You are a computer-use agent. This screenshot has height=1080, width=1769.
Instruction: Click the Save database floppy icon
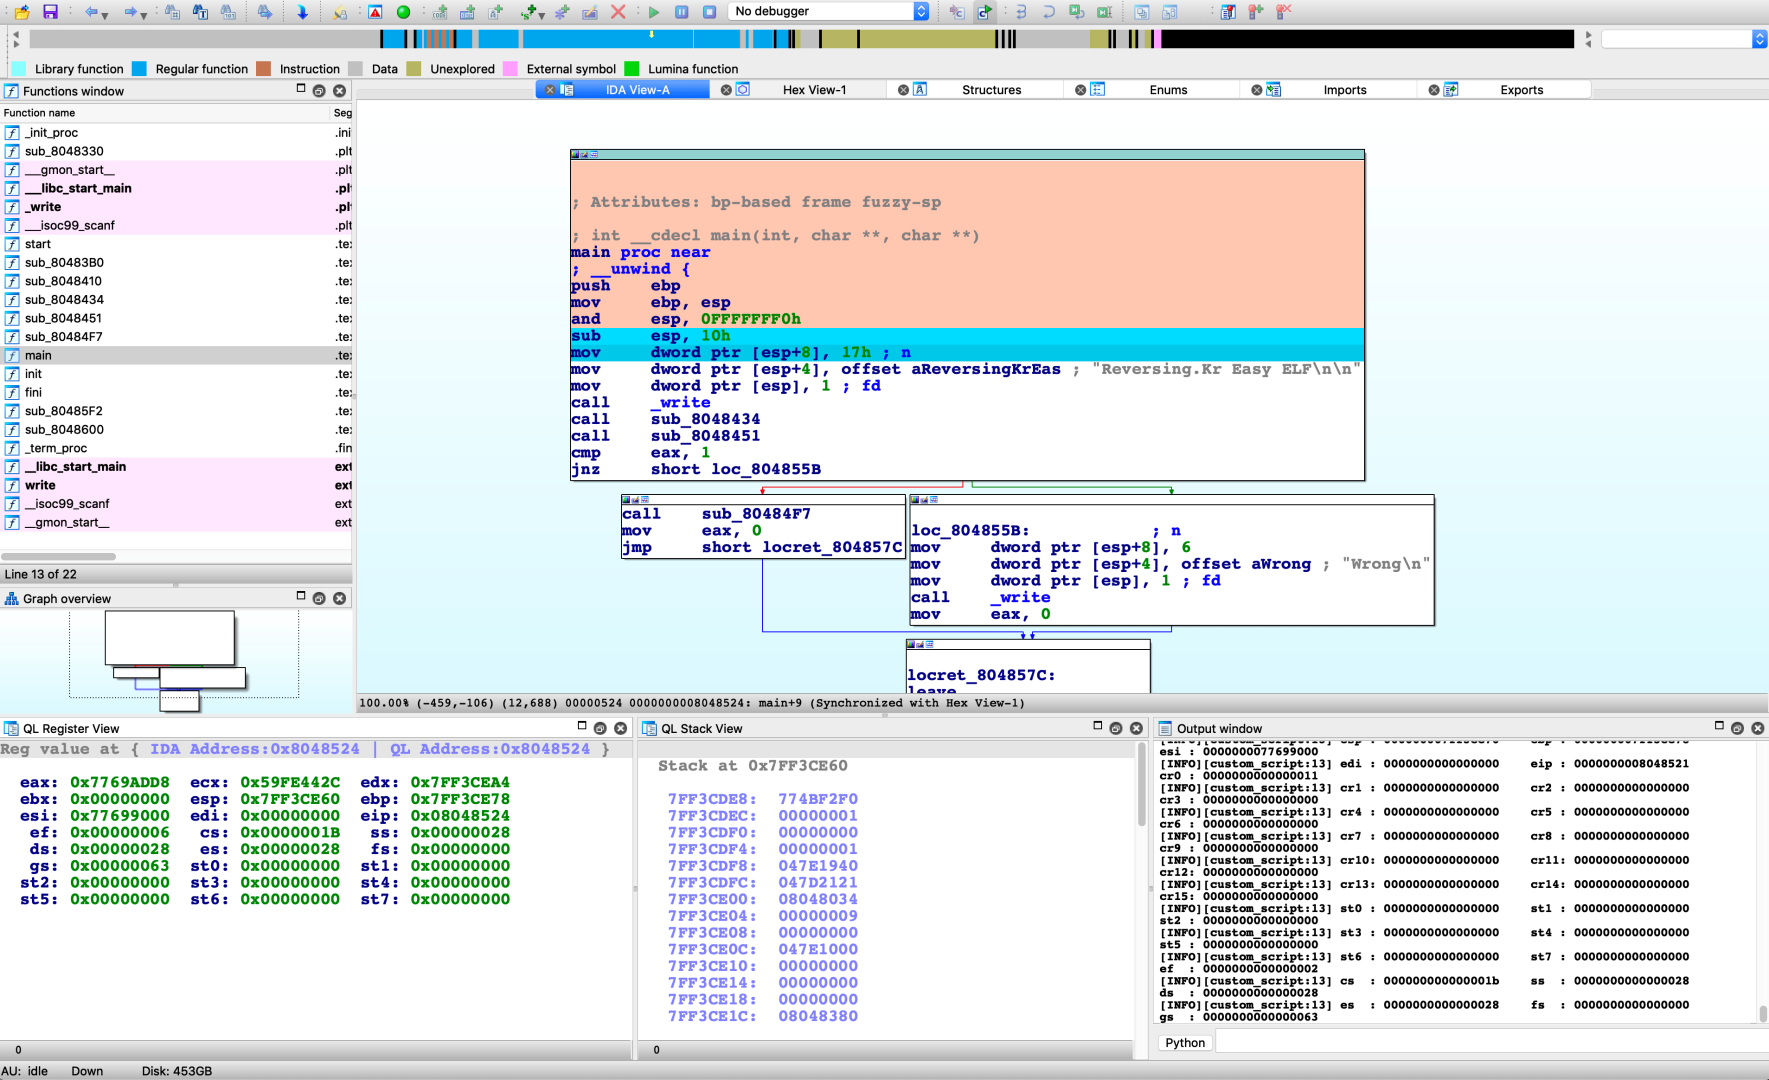50,12
